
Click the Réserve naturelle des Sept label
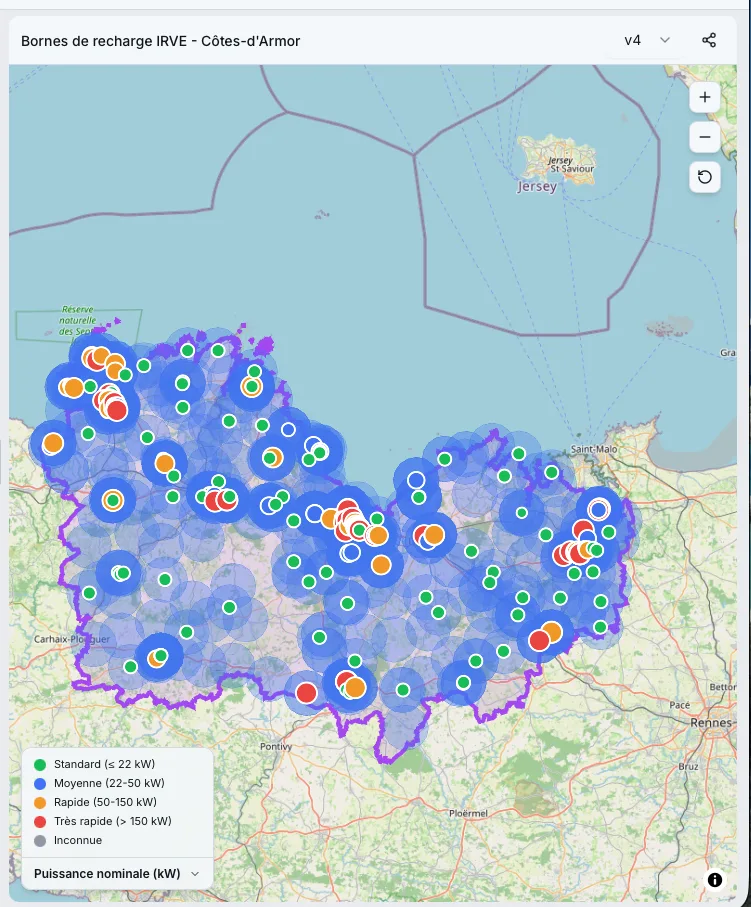[x=78, y=320]
